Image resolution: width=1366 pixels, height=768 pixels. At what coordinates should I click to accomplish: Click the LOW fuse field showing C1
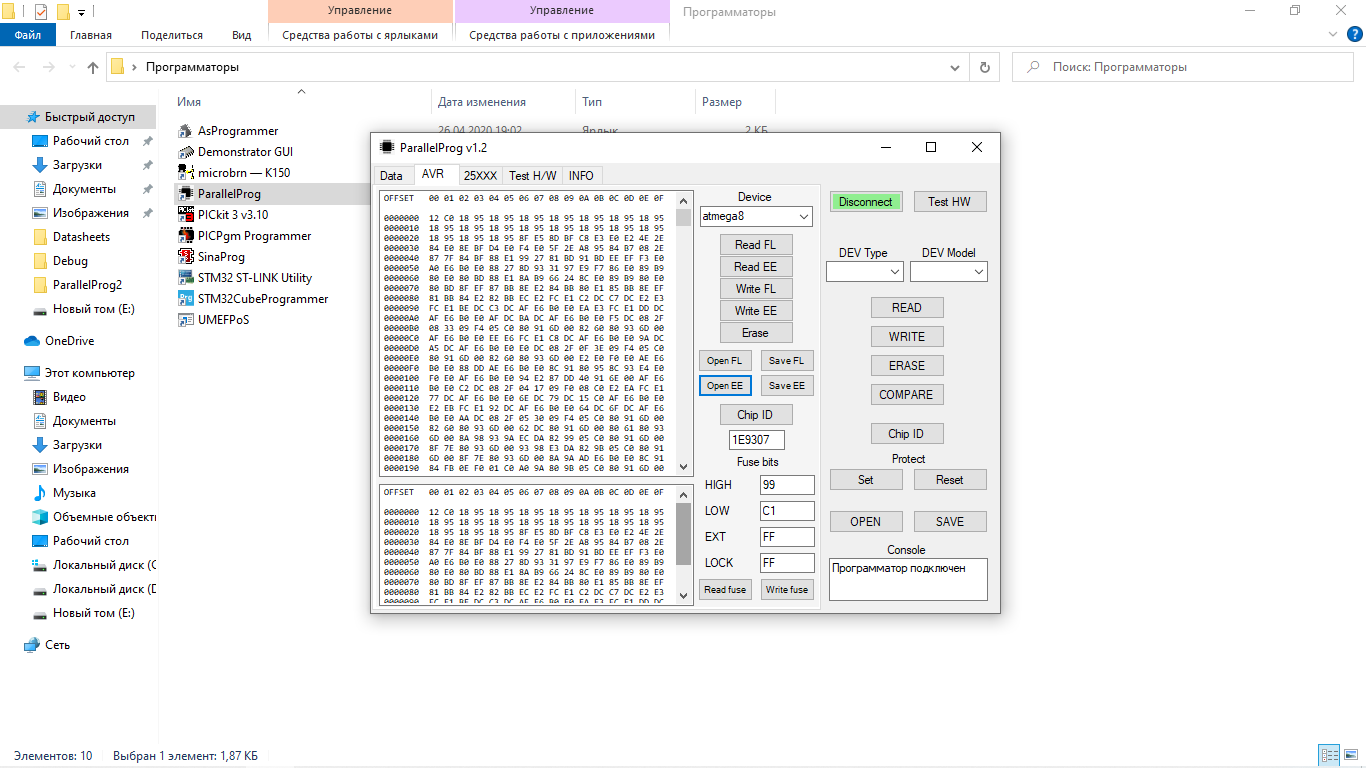coord(787,511)
